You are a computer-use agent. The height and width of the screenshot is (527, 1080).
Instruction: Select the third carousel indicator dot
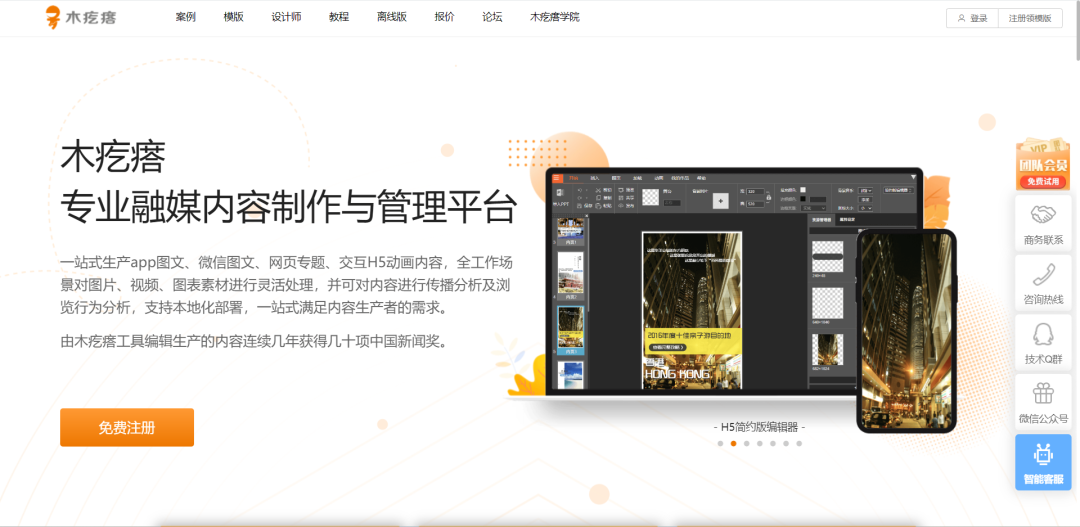[747, 444]
